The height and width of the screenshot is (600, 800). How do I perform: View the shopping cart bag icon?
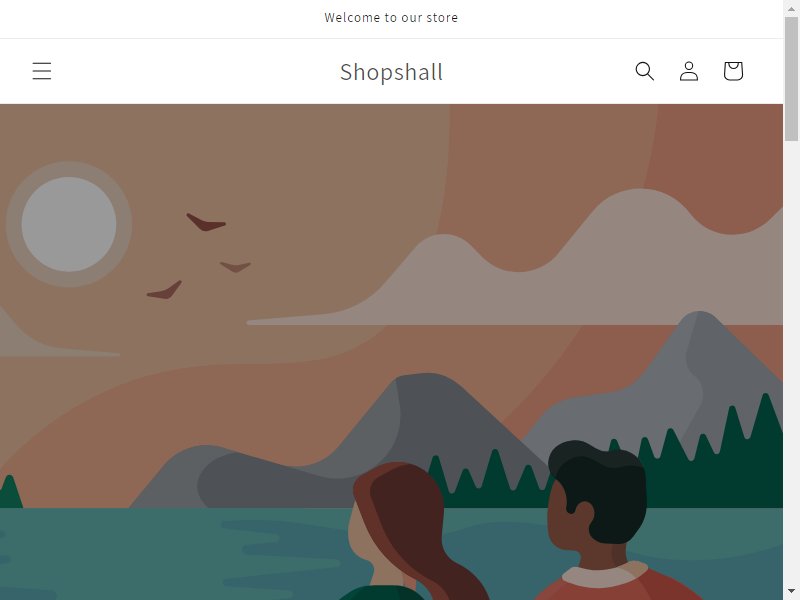[733, 71]
